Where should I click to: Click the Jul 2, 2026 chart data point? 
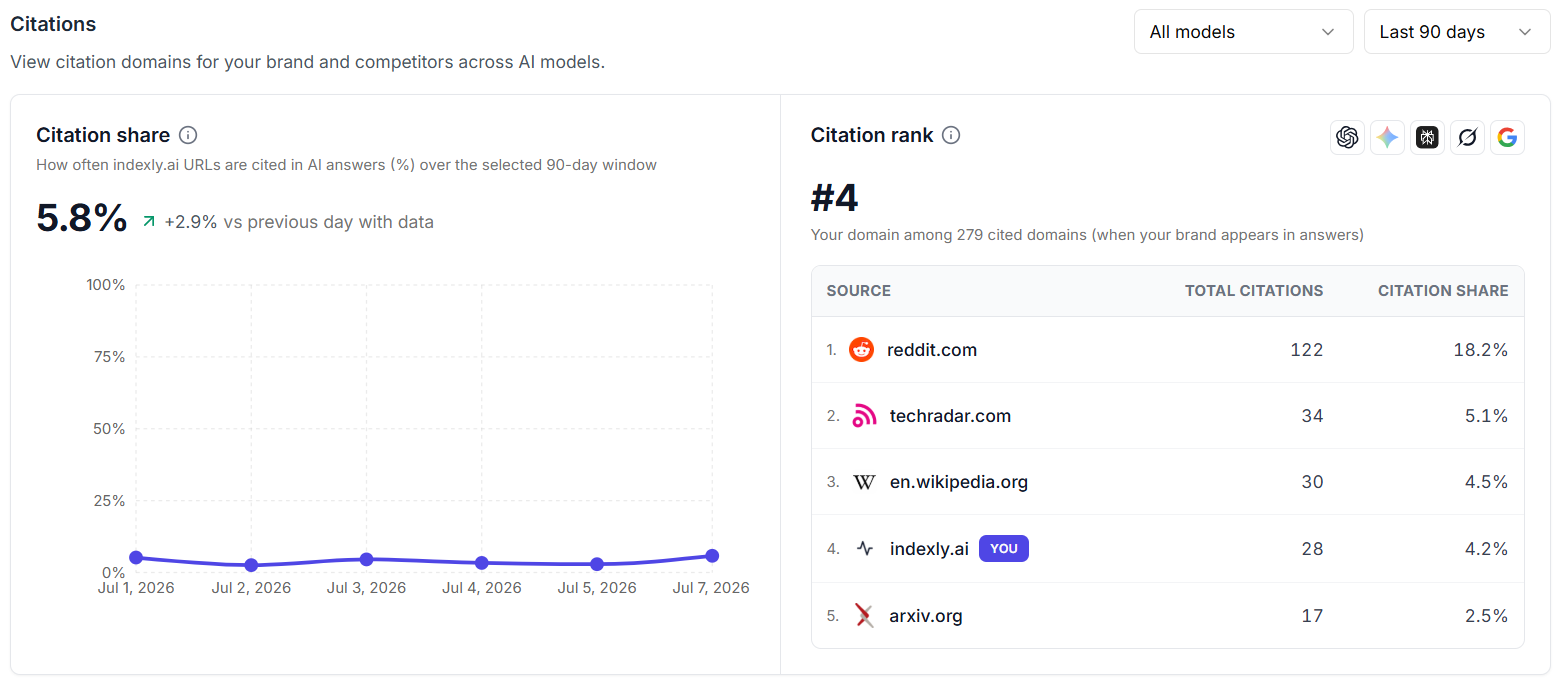251,565
